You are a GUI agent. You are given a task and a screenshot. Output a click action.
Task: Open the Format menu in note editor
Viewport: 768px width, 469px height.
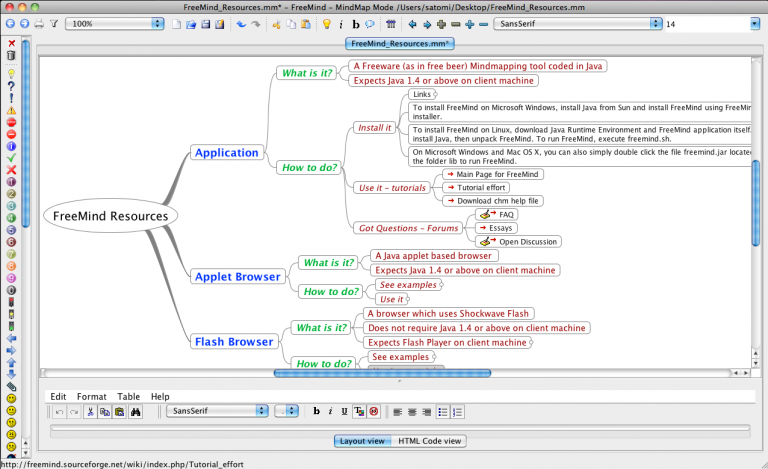click(91, 396)
